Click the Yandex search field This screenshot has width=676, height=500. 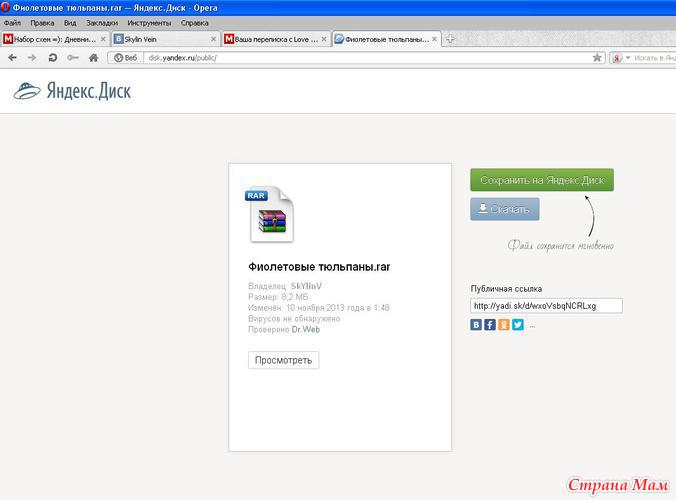(655, 58)
